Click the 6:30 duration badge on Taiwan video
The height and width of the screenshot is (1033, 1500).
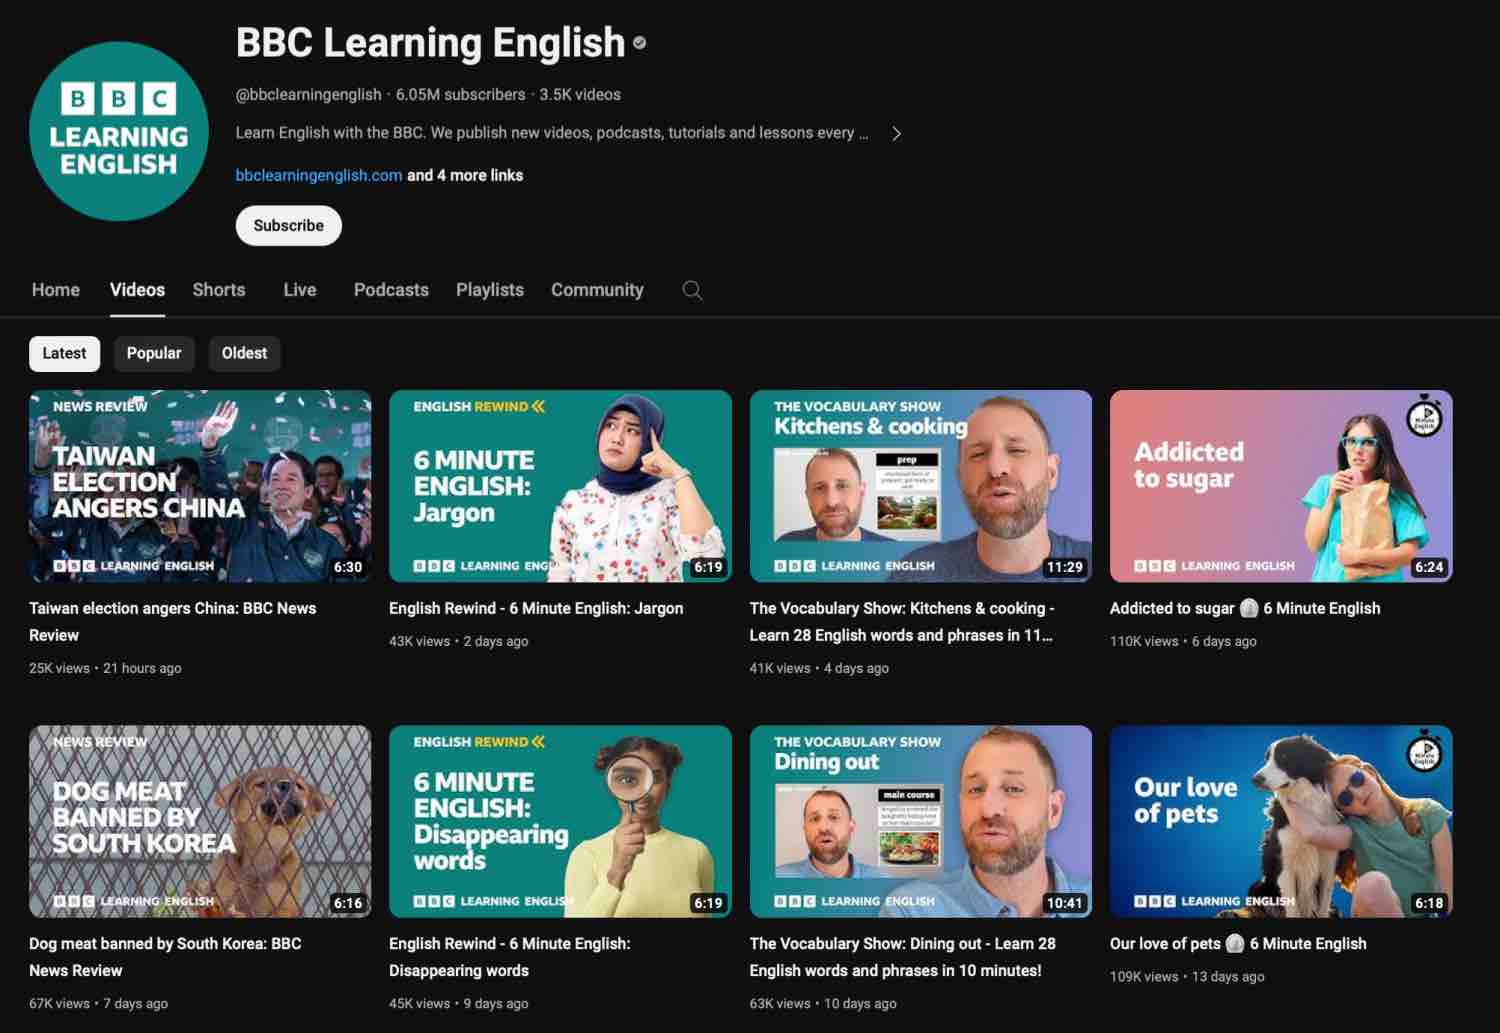click(x=348, y=567)
